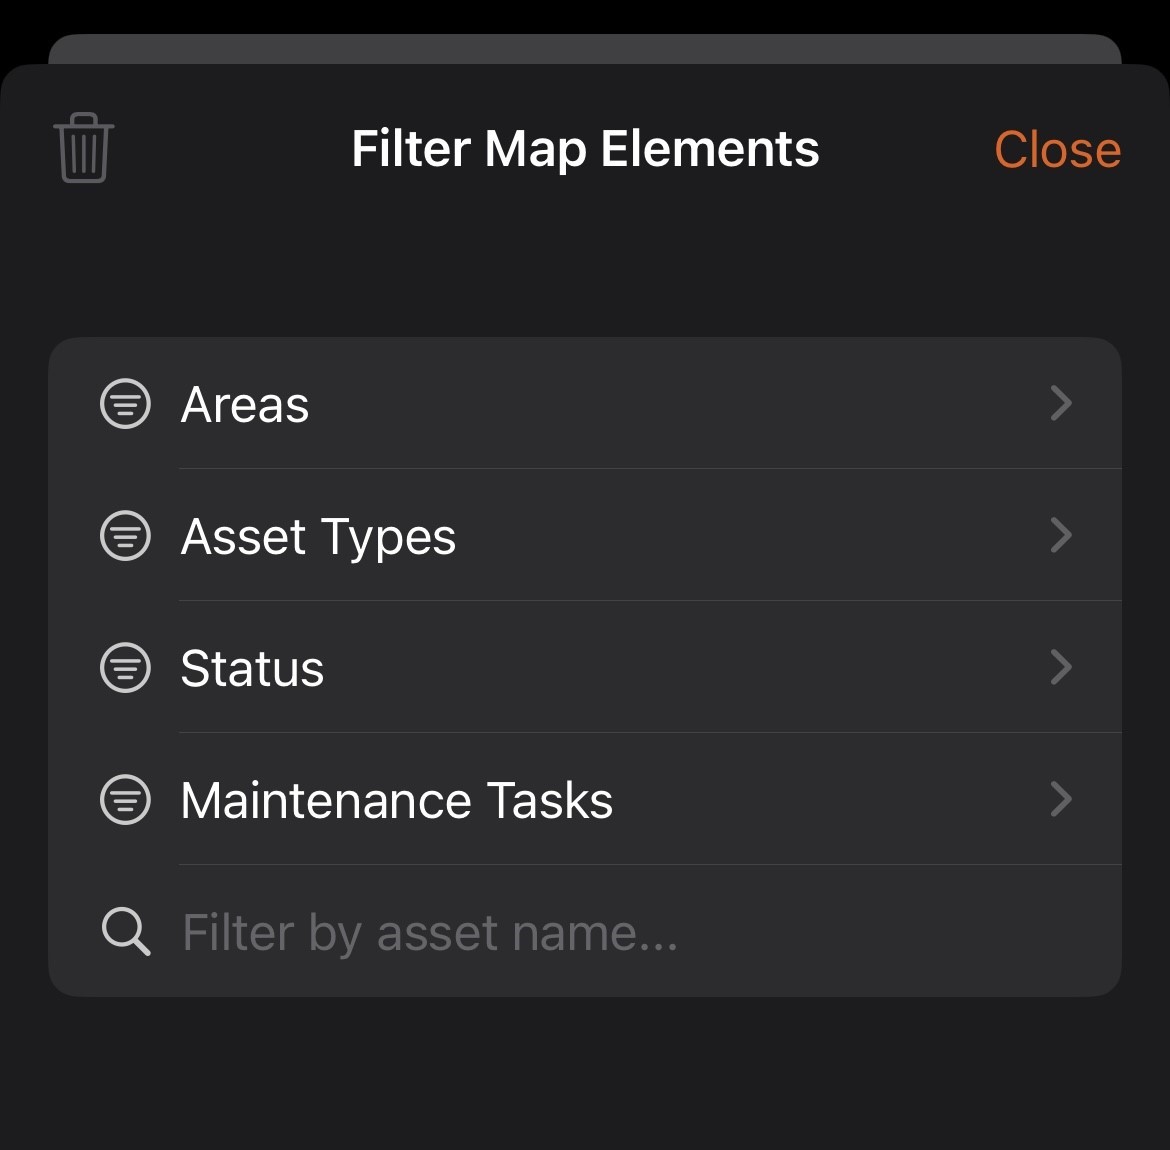Open the Asset Types filter option
Screen dimensions: 1170x1150
(318, 537)
